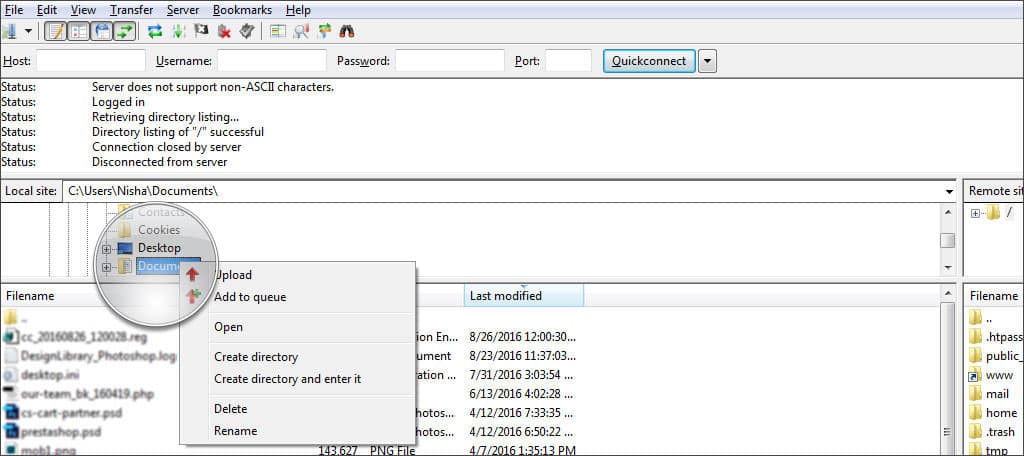This screenshot has width=1024, height=456.
Task: Click the disconnect from server icon
Action: coord(224,31)
